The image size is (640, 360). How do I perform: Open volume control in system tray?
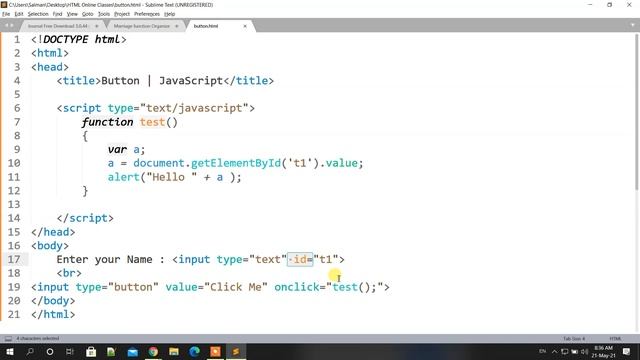[x=584, y=351]
